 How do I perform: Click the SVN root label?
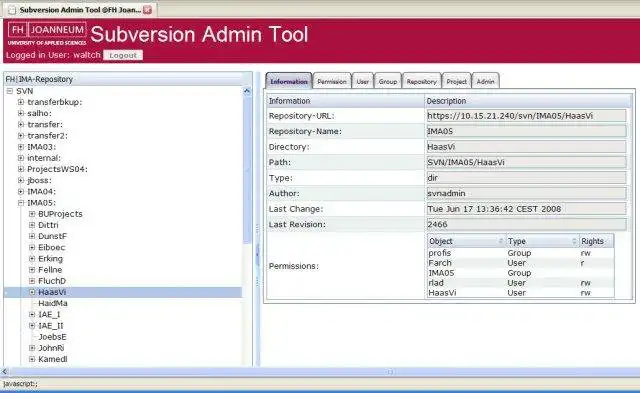(x=24, y=91)
